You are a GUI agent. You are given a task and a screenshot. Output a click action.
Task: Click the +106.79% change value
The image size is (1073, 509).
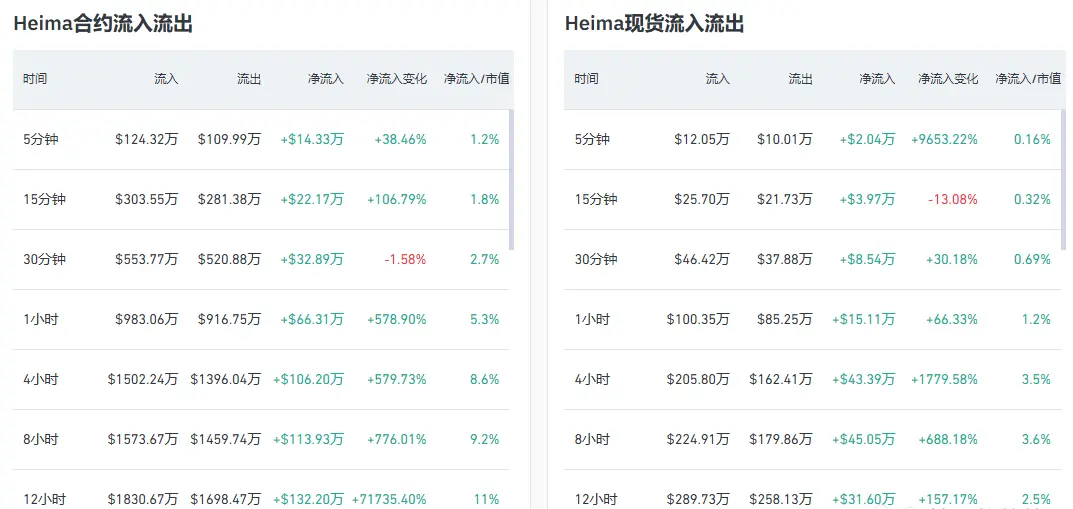pyautogui.click(x=397, y=199)
